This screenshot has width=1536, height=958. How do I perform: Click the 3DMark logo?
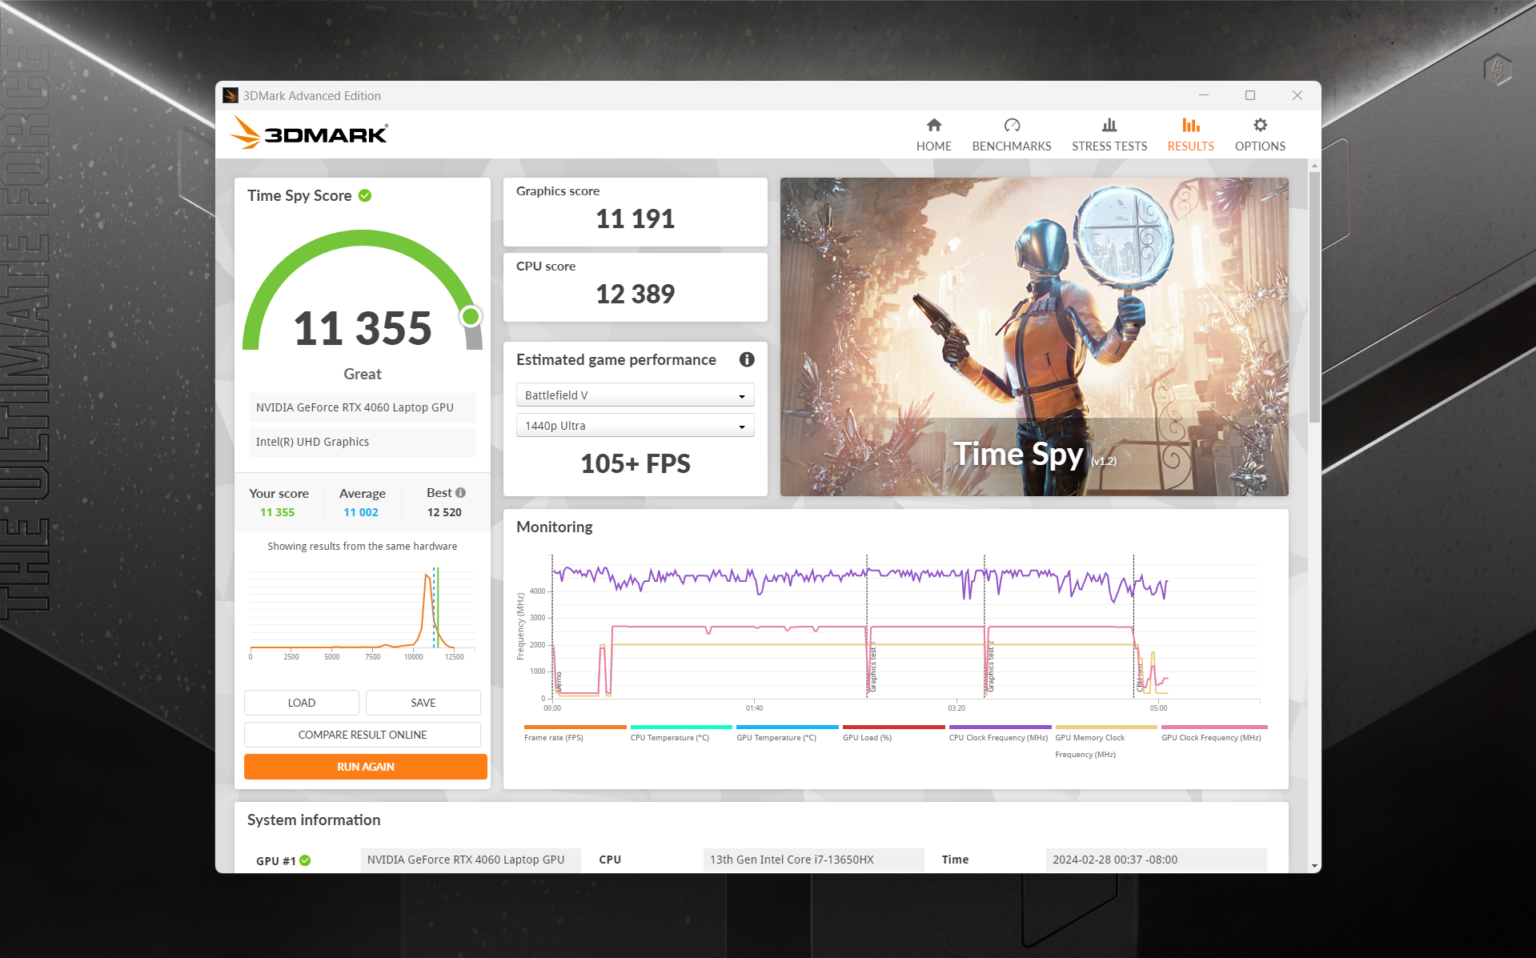[x=310, y=134]
